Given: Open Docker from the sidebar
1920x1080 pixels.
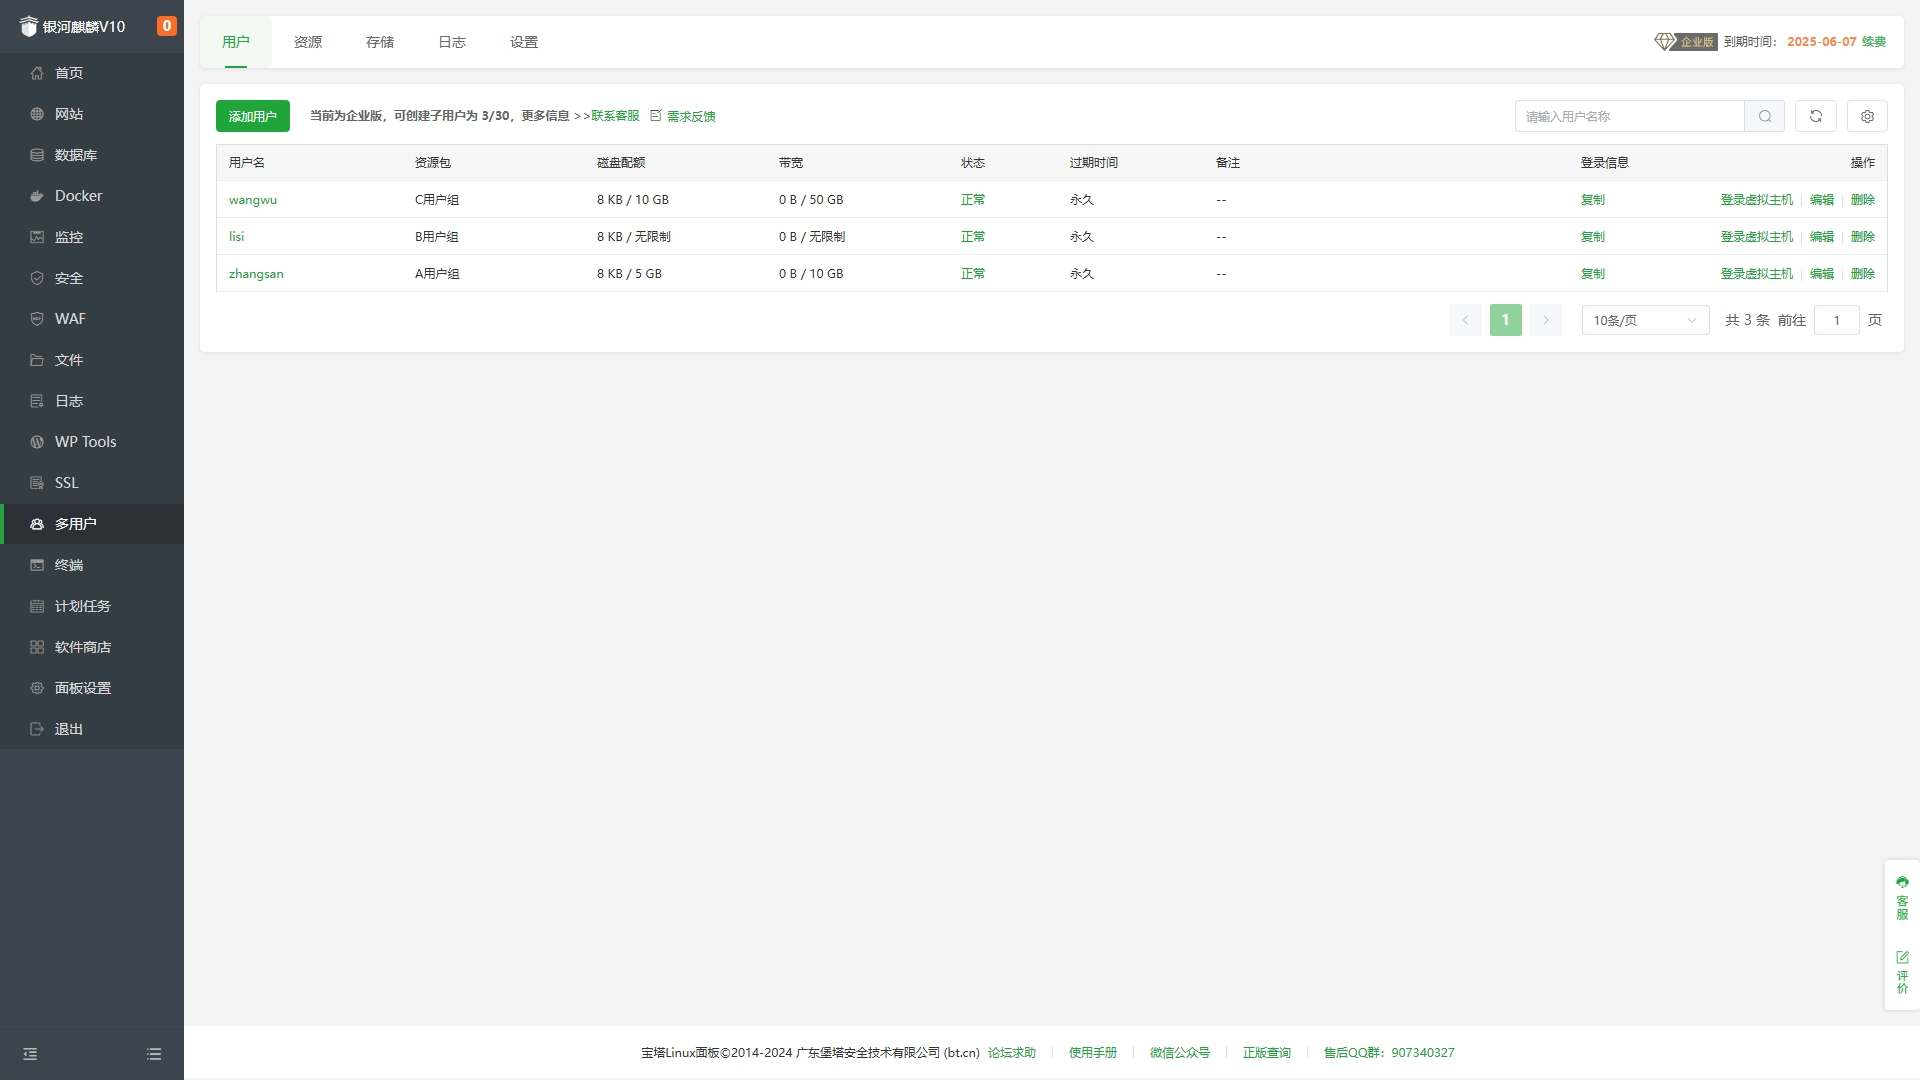Looking at the screenshot, I should 78,196.
